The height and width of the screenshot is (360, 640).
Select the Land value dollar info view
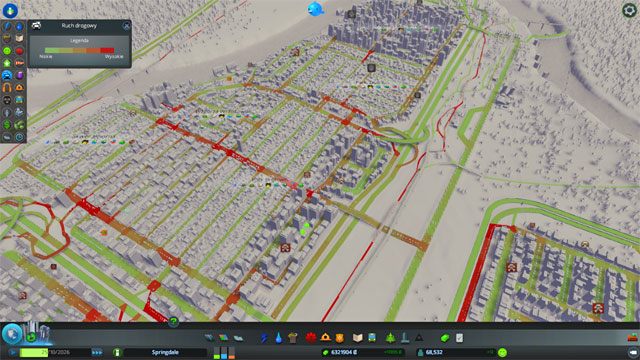click(7, 124)
